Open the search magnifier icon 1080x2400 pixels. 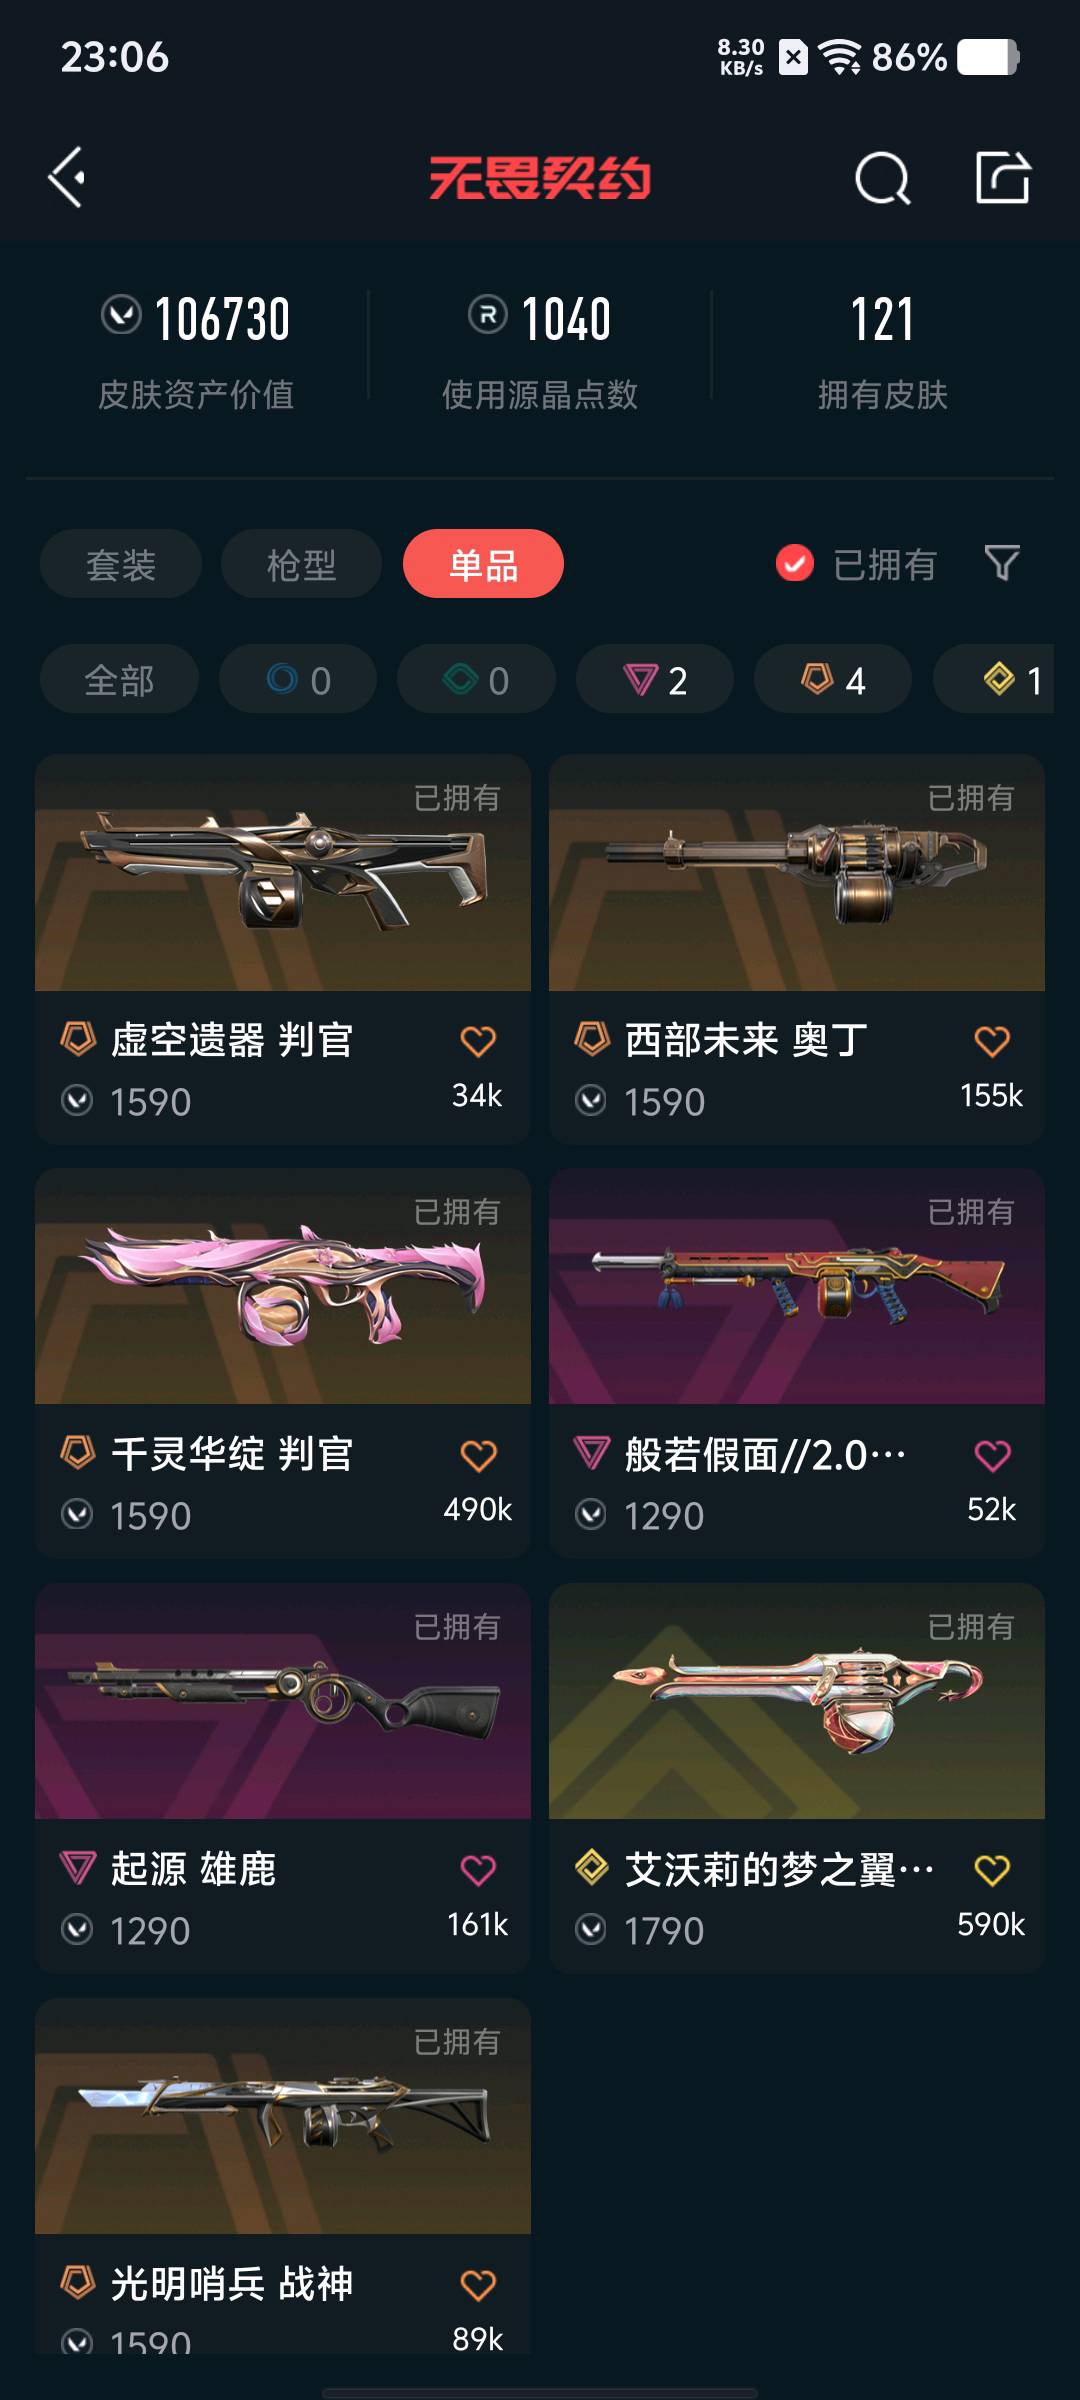click(x=883, y=179)
